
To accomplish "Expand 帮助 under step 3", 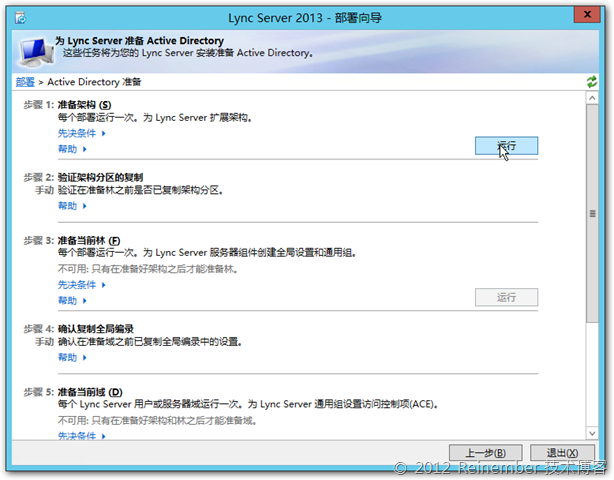I will click(x=72, y=300).
